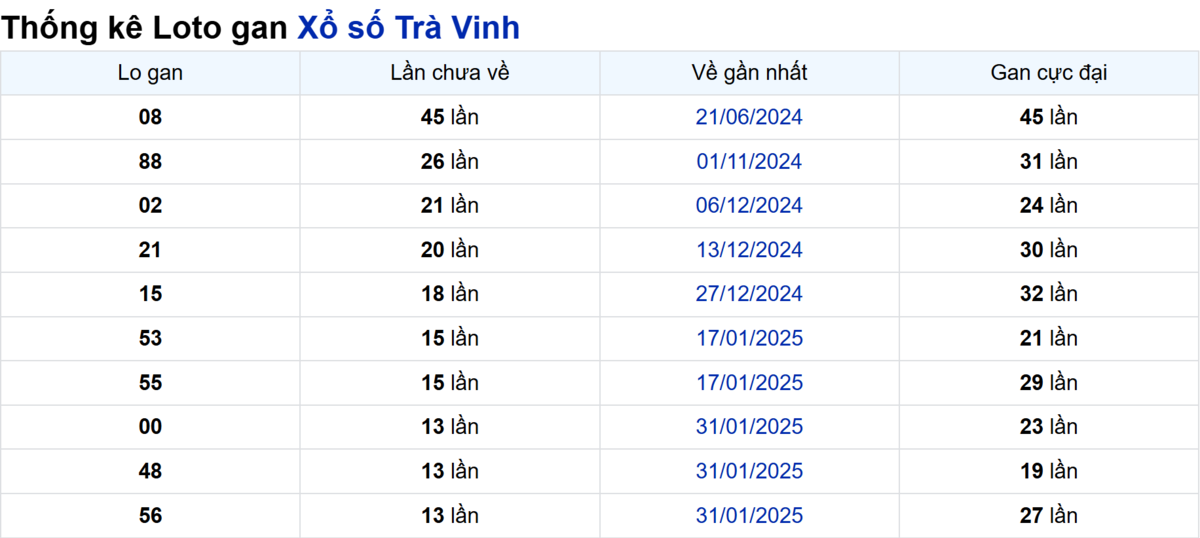
Task: Click the Về gần nhất column header
Action: point(749,73)
